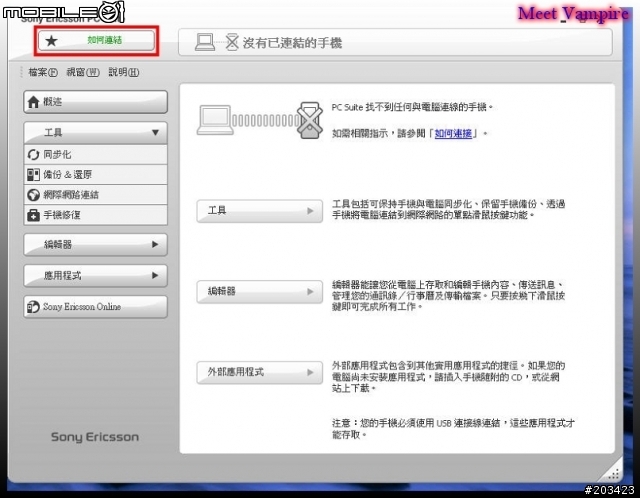This screenshot has width=640, height=498.
Task: Open the 編輯器 button in main panel
Action: (260, 291)
